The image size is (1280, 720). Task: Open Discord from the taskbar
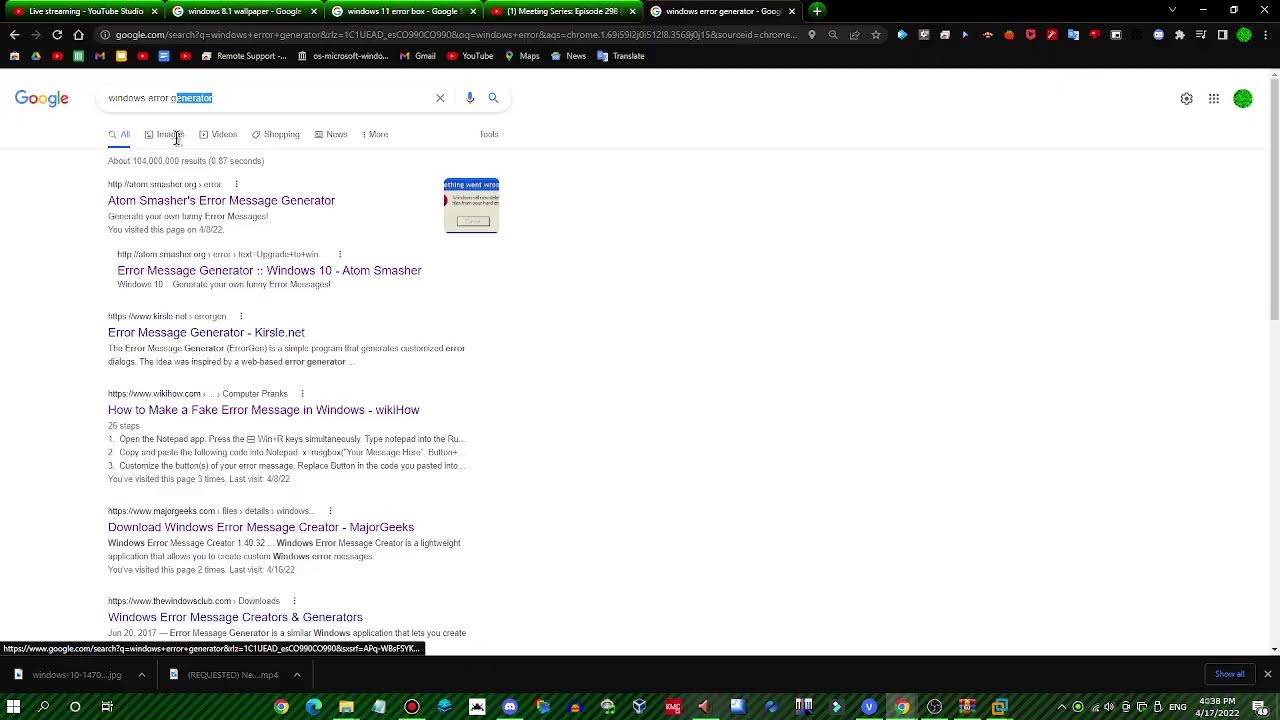point(510,707)
